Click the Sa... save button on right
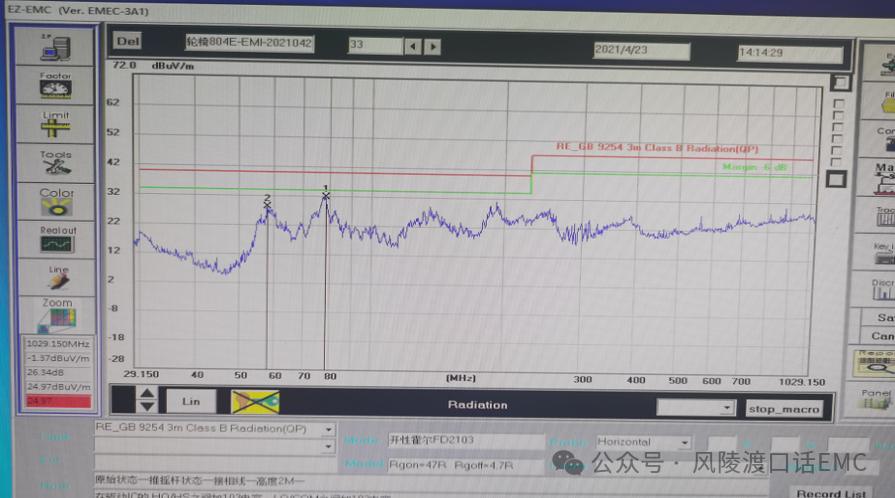The image size is (895, 498). coord(879,318)
